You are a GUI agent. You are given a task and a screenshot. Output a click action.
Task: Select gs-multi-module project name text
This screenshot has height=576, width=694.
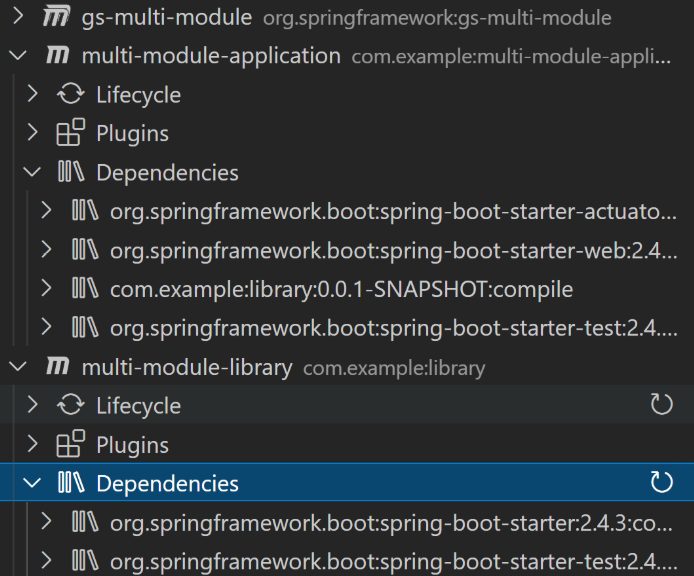167,18
